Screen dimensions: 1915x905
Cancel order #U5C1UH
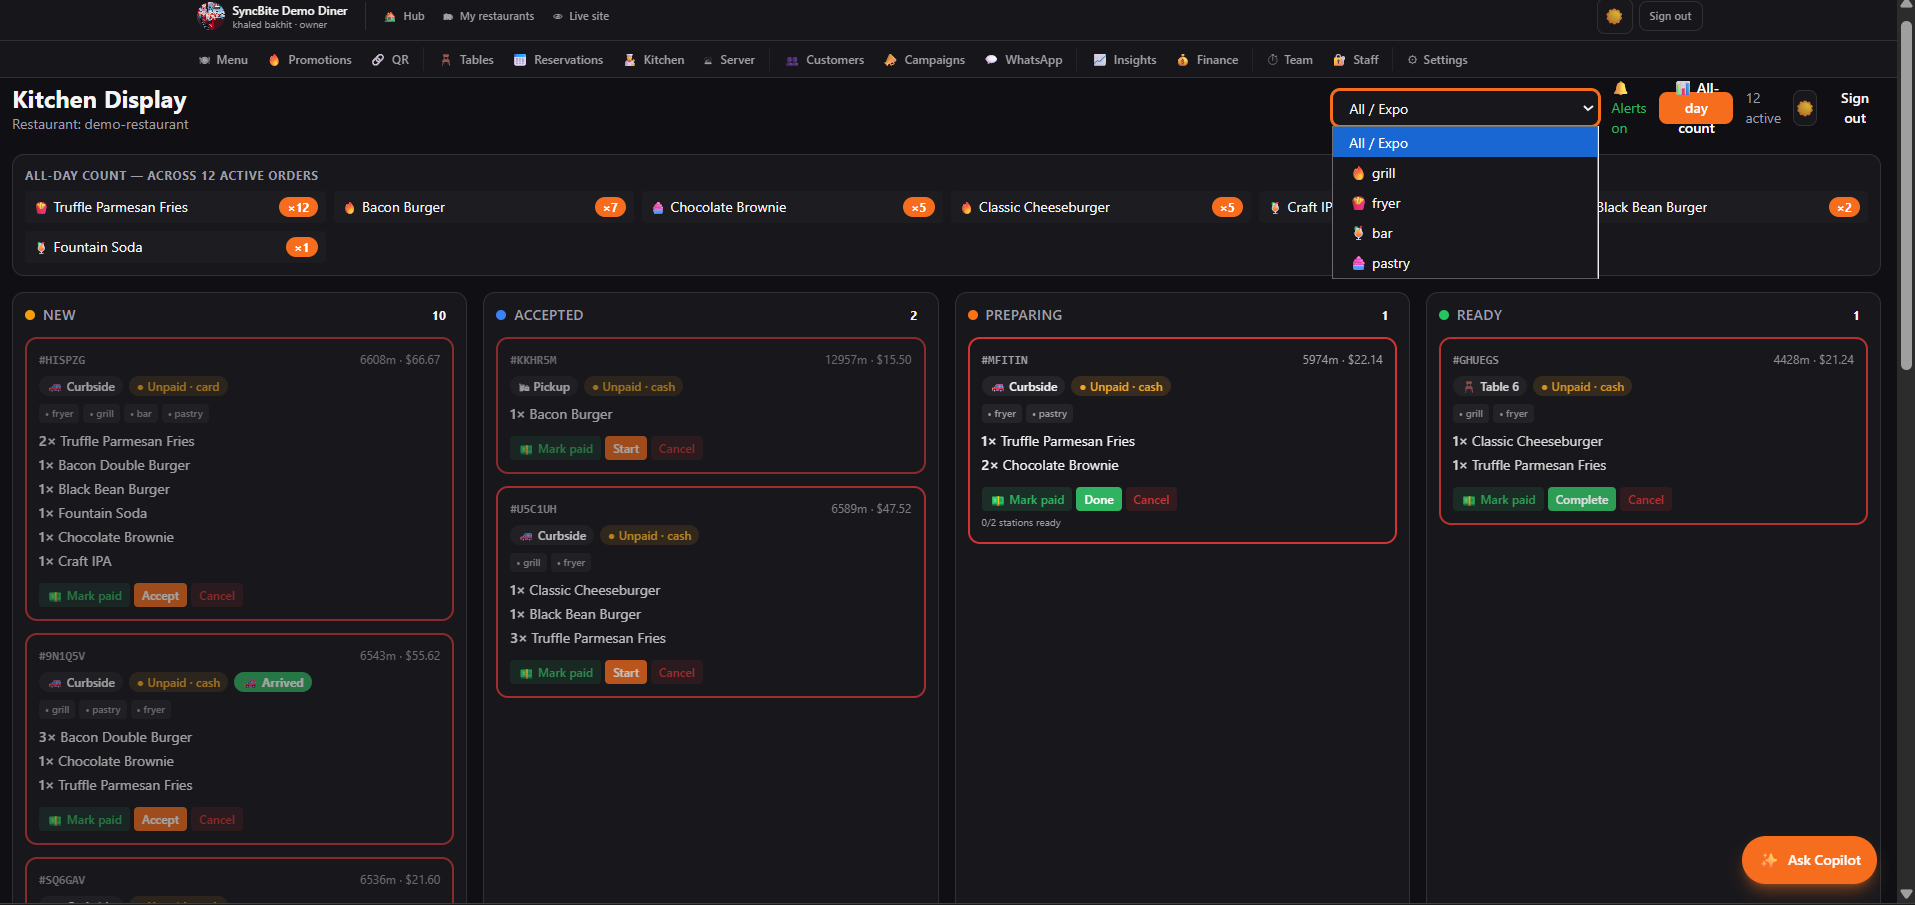[677, 673]
